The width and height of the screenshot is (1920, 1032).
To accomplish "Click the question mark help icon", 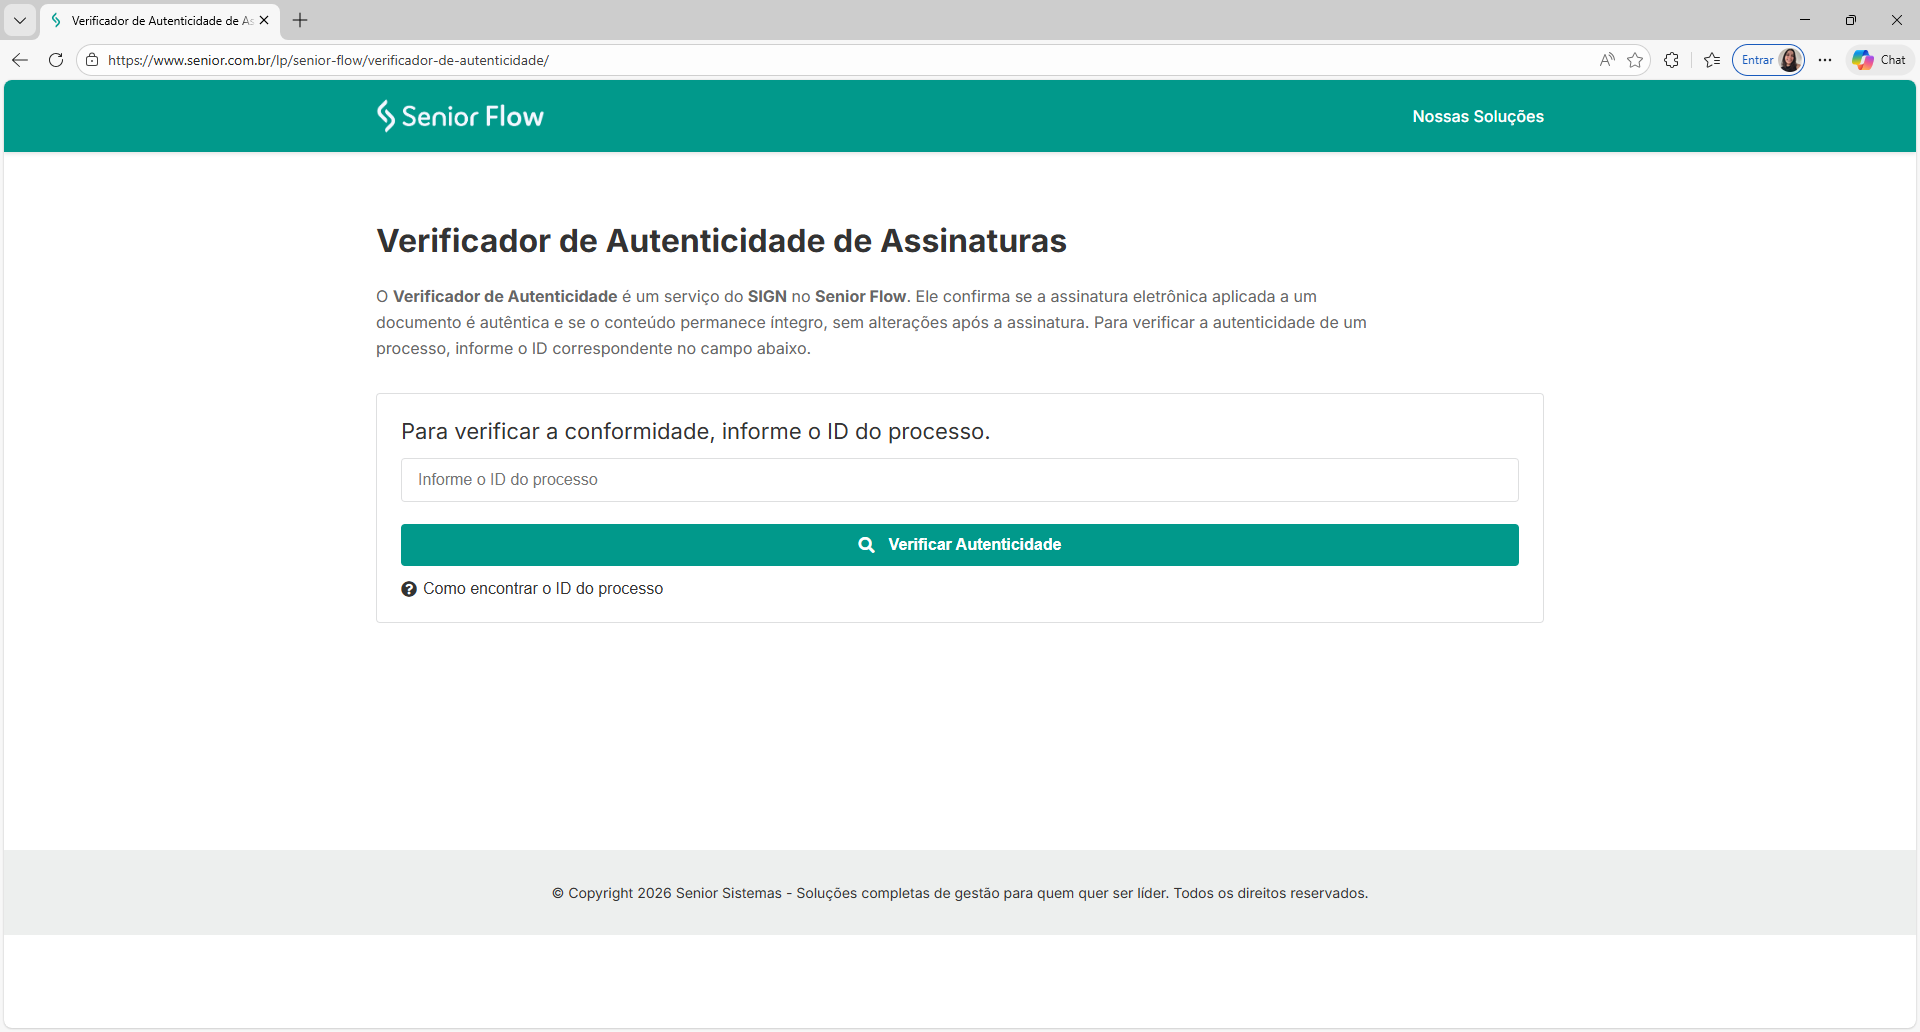I will tap(409, 589).
